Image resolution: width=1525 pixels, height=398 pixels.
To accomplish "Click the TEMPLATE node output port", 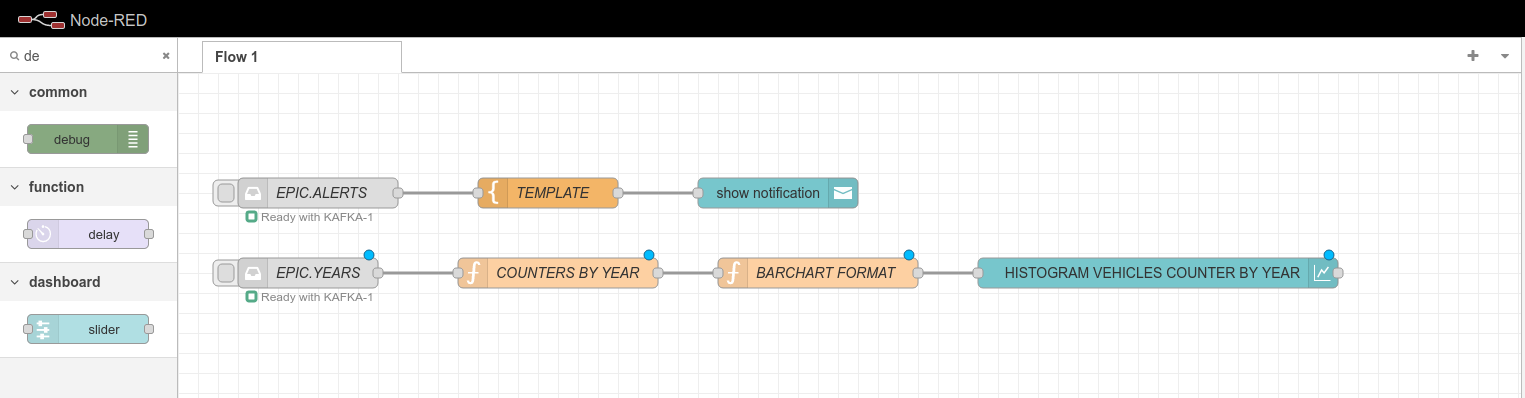I will 618,192.
